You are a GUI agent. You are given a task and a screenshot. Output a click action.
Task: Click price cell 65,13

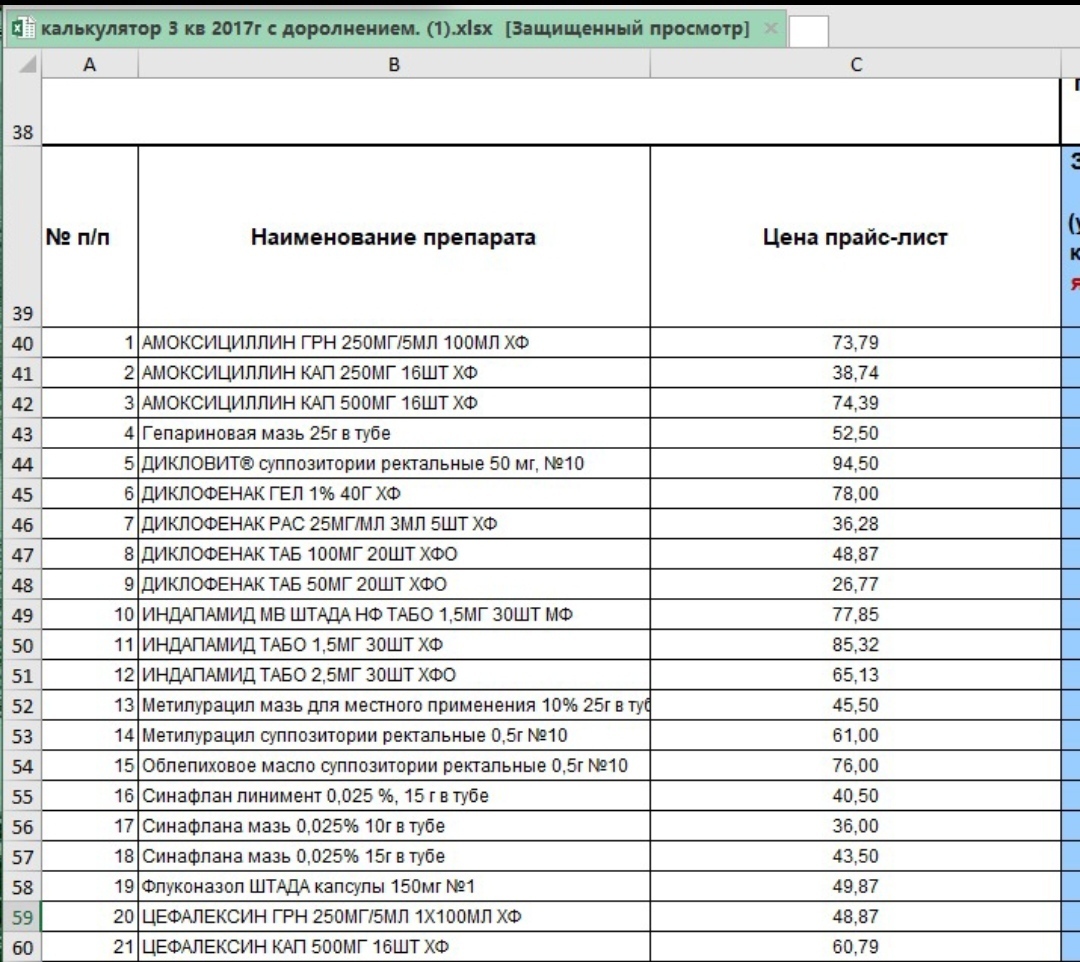pyautogui.click(x=855, y=675)
